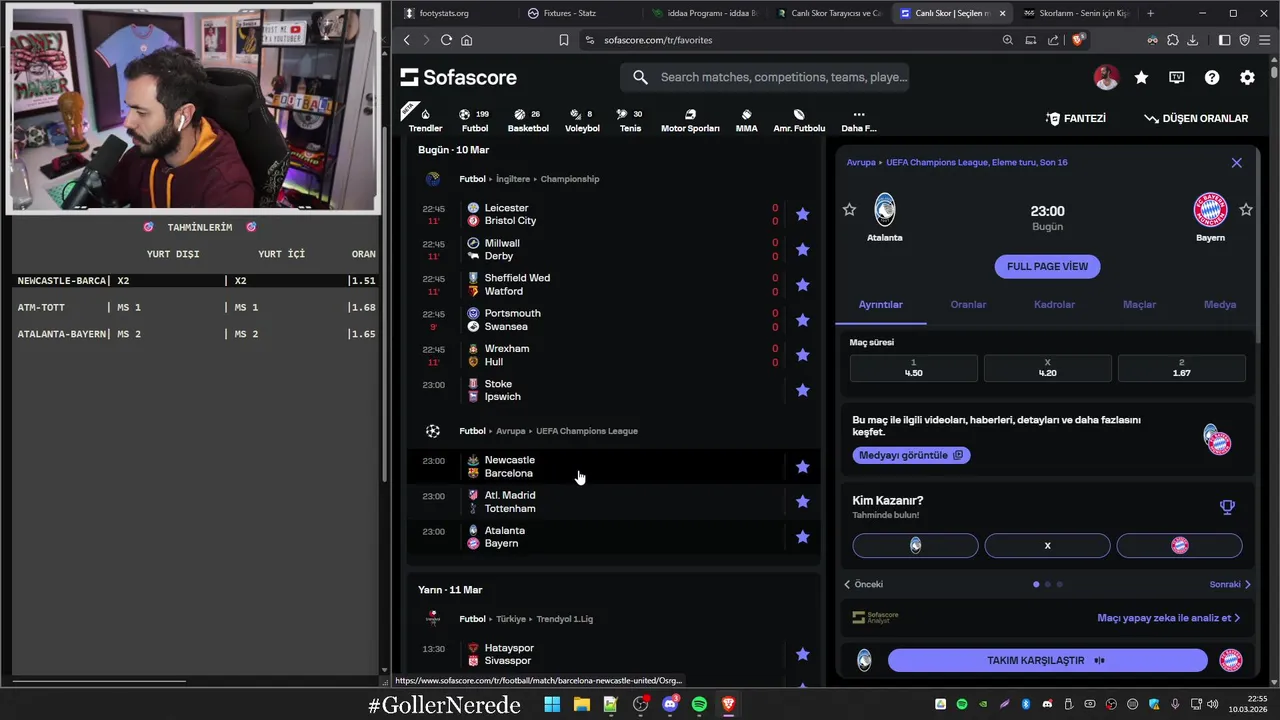Open Discord from the Windows taskbar
The width and height of the screenshot is (1280, 720).
click(x=670, y=704)
